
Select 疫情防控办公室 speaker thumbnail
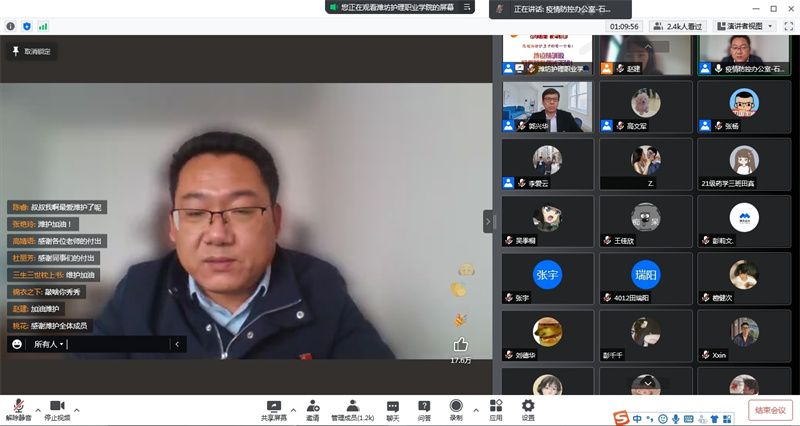tap(744, 55)
